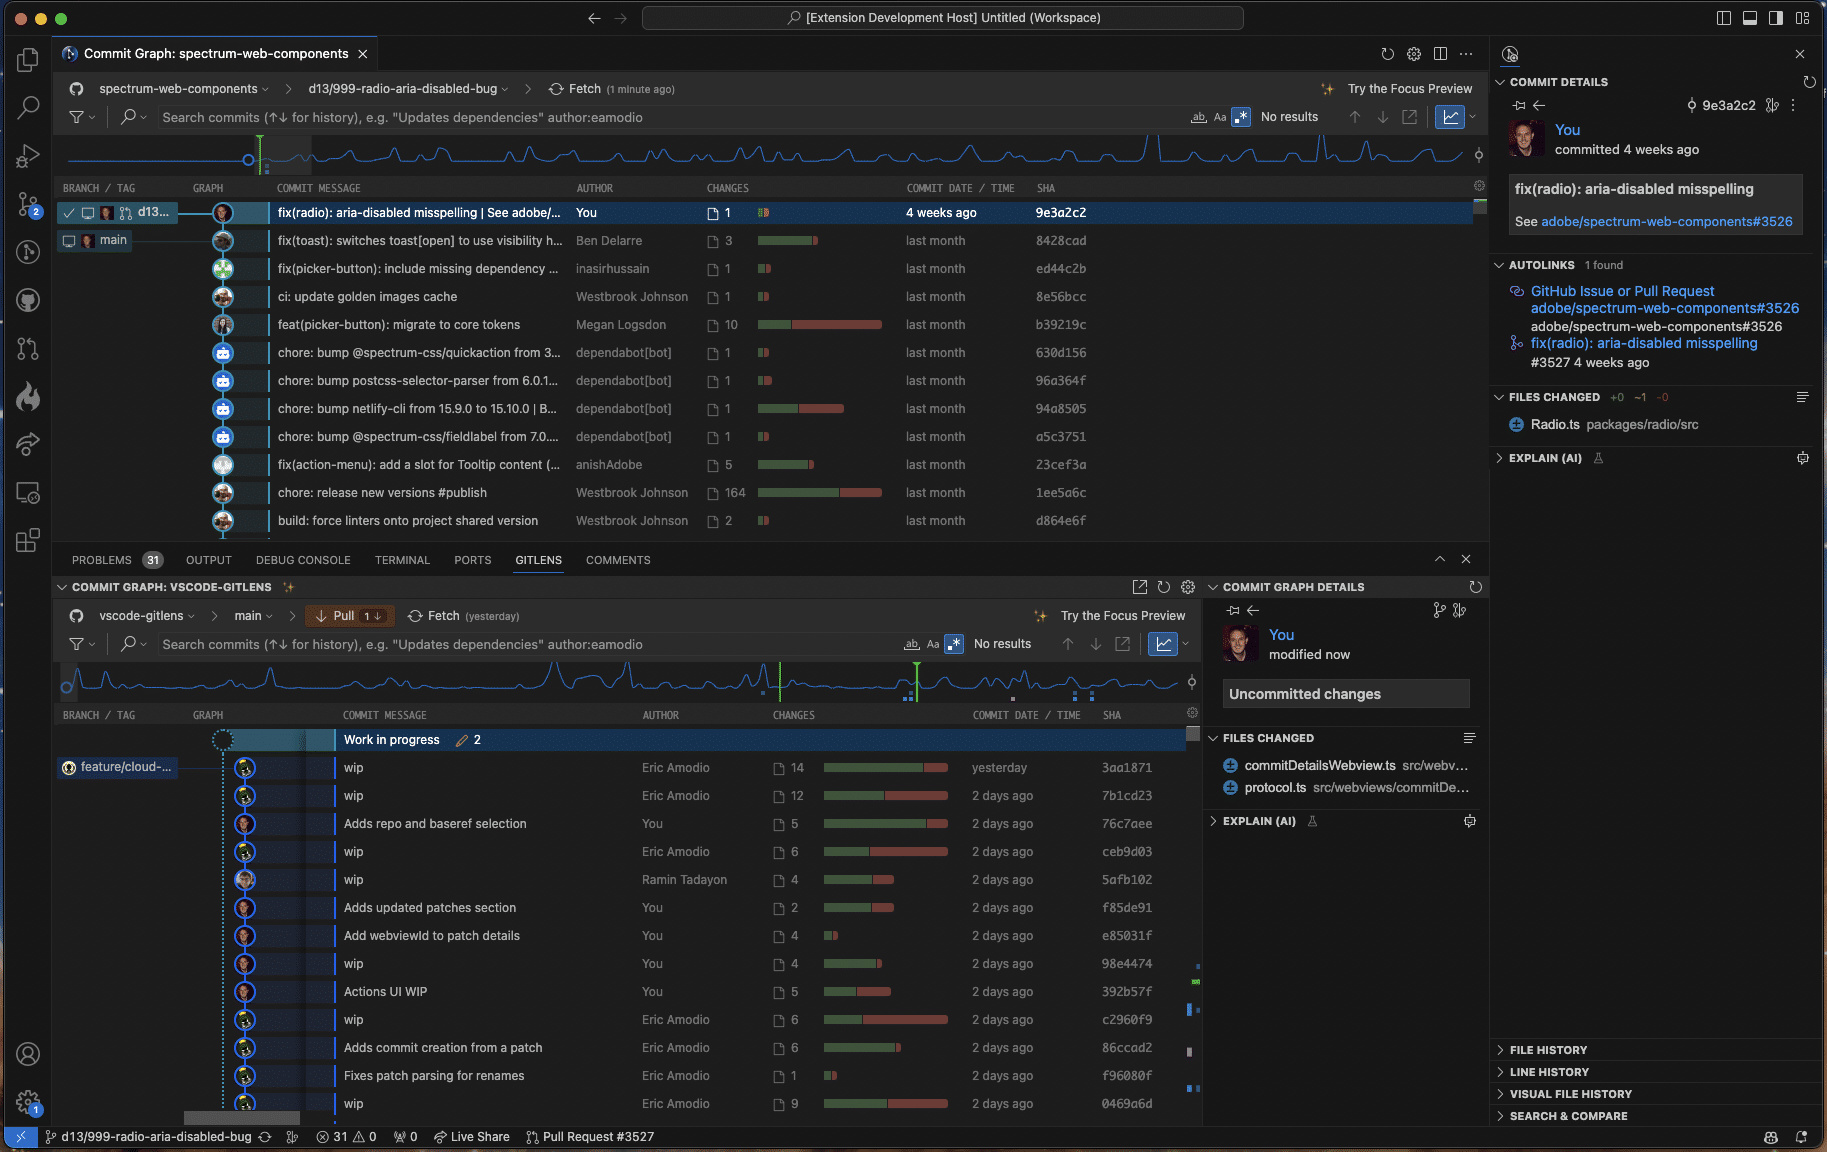Toggle regular expression in vscode-gitlens search

pyautogui.click(x=954, y=644)
